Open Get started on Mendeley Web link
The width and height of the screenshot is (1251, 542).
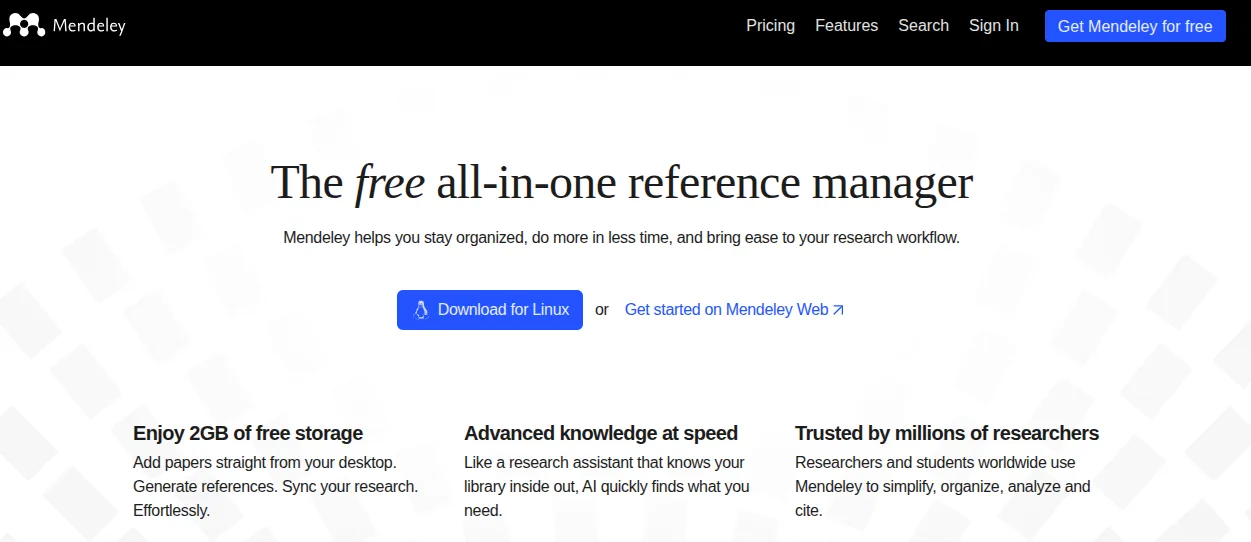click(x=735, y=310)
